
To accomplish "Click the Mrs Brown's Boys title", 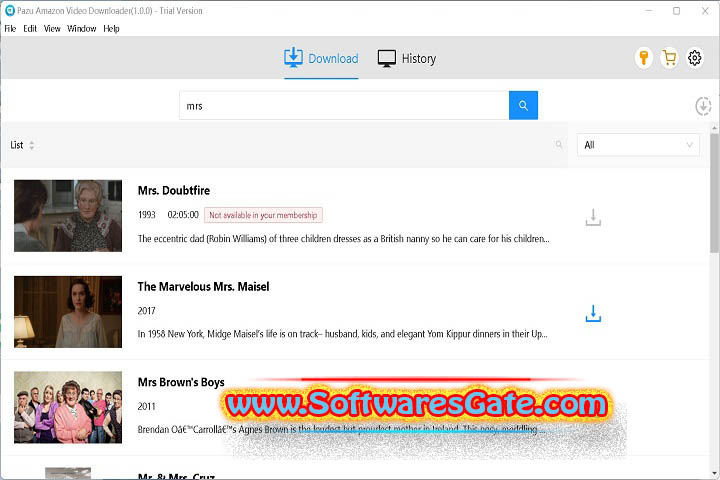I will coord(181,382).
